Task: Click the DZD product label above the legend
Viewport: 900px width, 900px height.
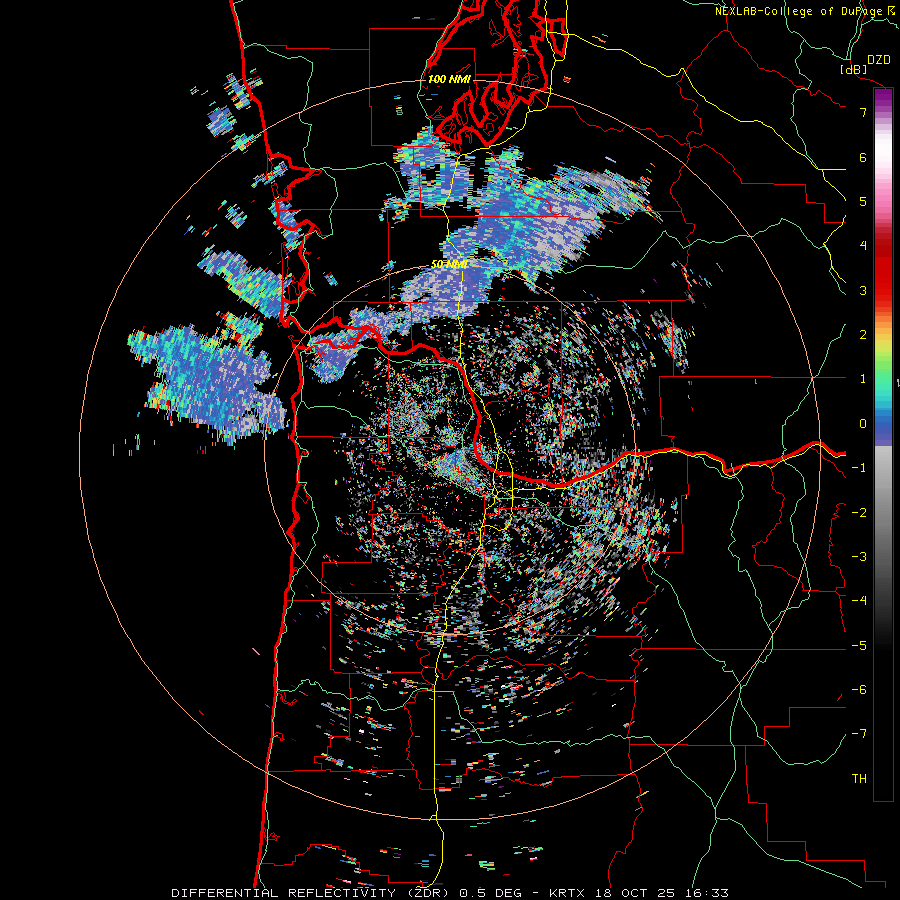Action: pyautogui.click(x=878, y=60)
